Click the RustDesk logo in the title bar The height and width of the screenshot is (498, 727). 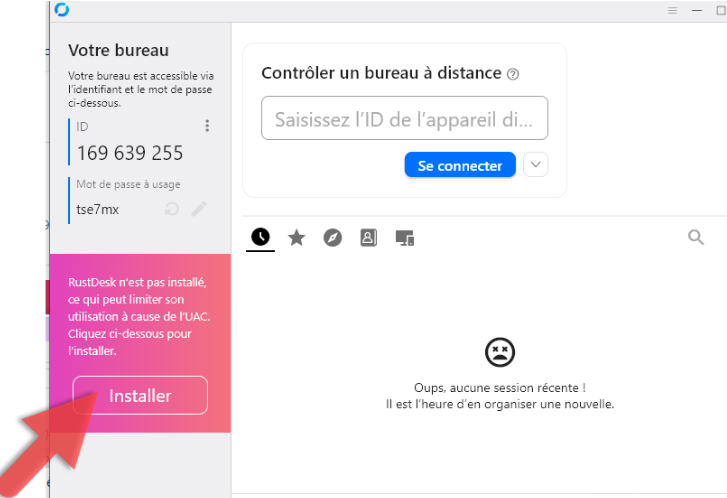click(62, 10)
